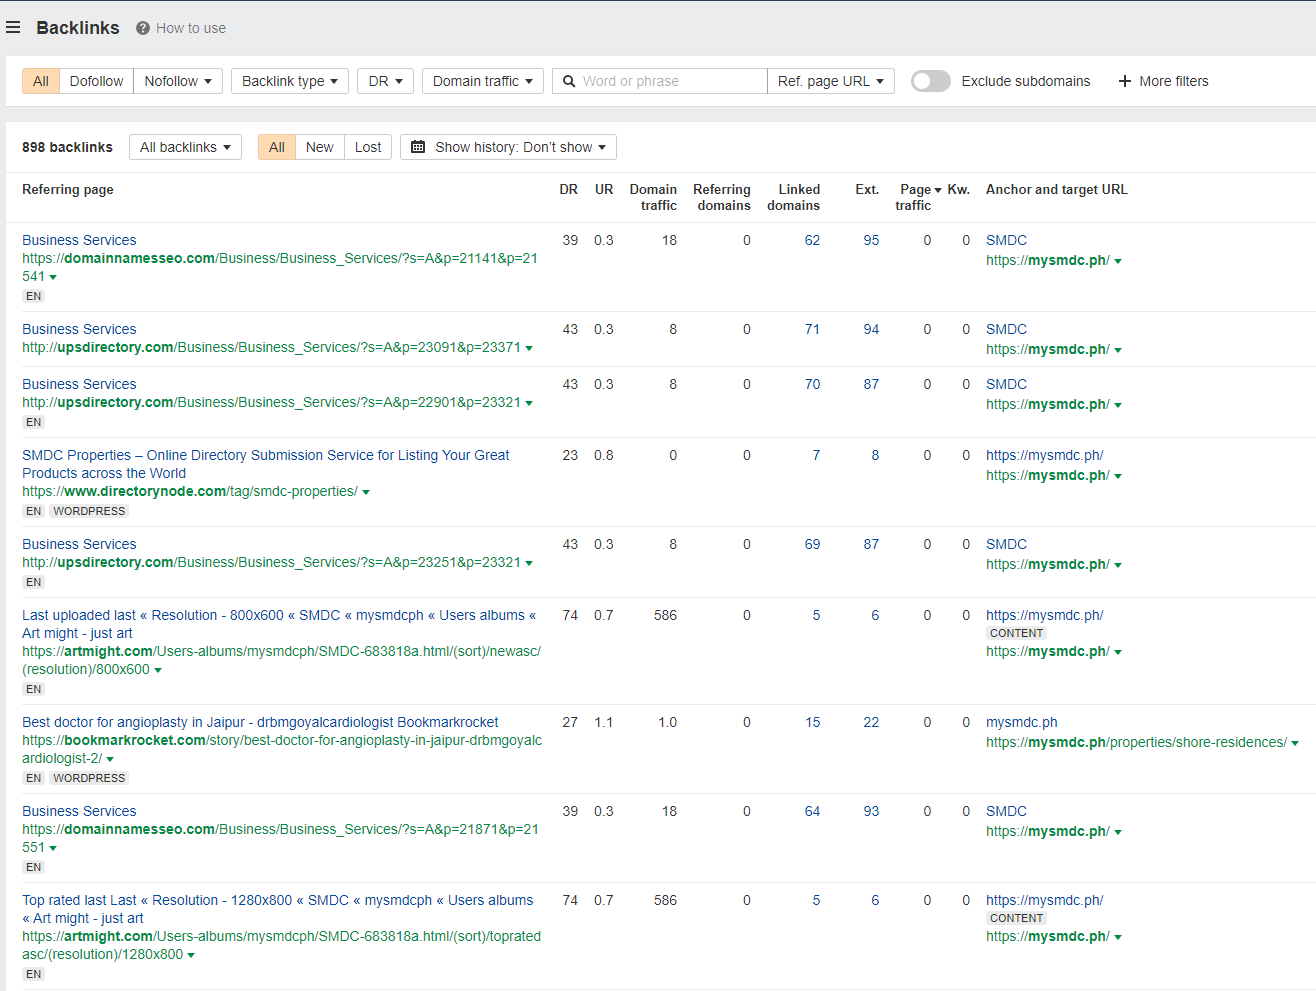Open the Domain traffic dropdown

click(482, 81)
